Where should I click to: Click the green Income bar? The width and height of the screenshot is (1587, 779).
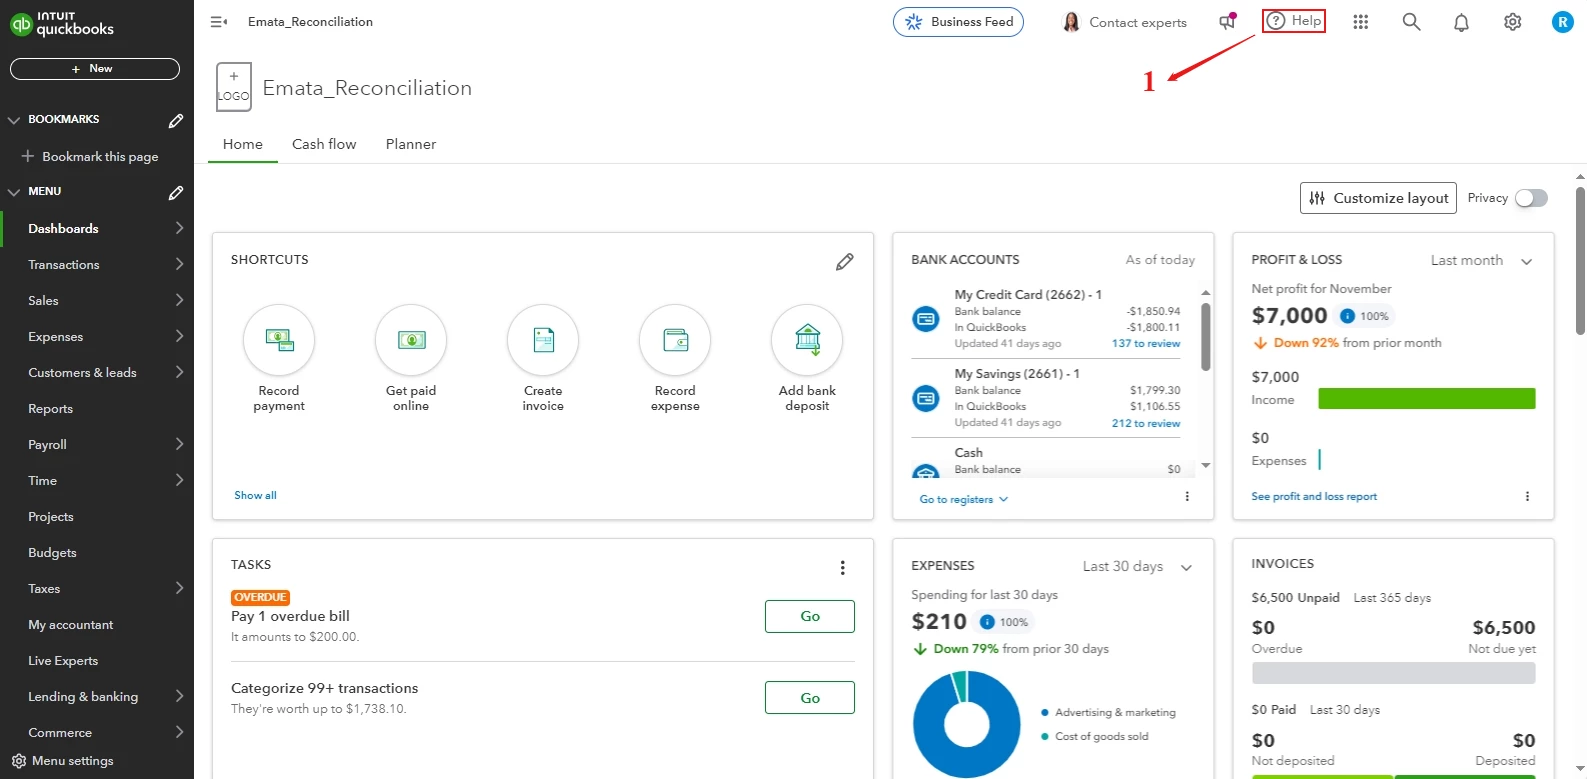click(1427, 399)
